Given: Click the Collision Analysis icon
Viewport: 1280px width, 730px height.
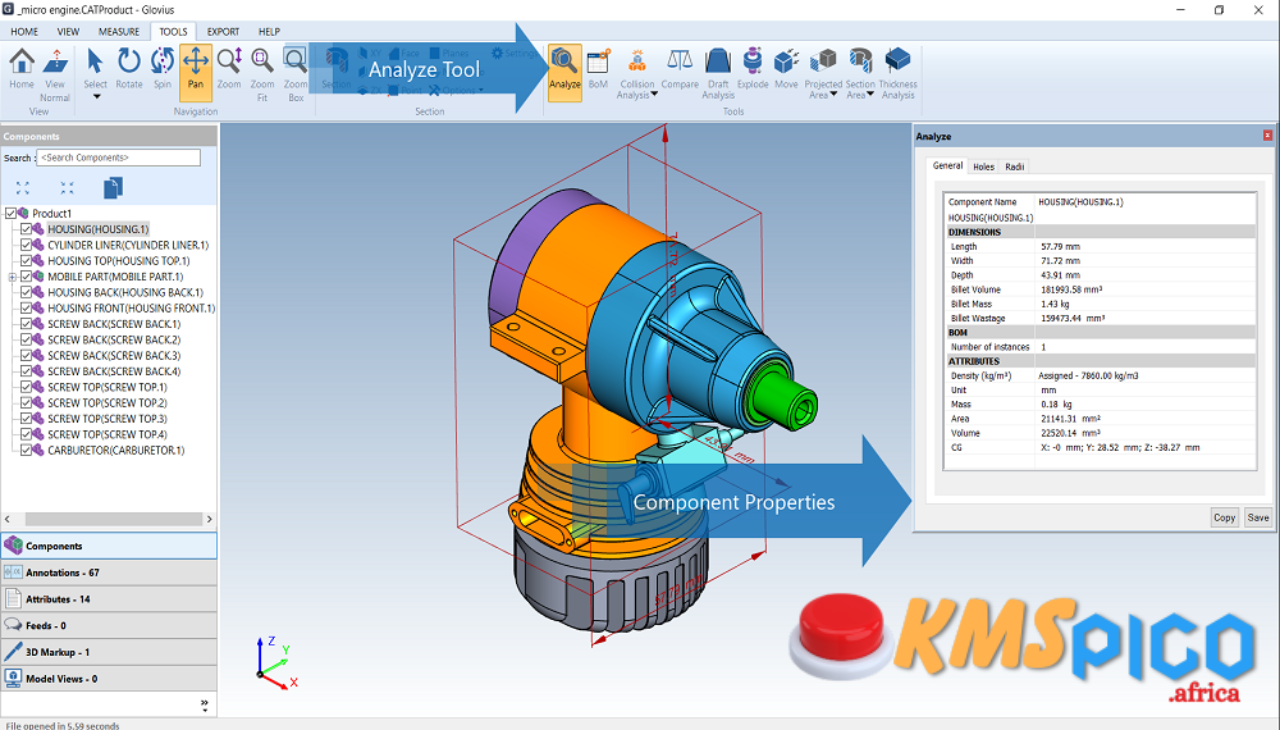Looking at the screenshot, I should pyautogui.click(x=636, y=62).
